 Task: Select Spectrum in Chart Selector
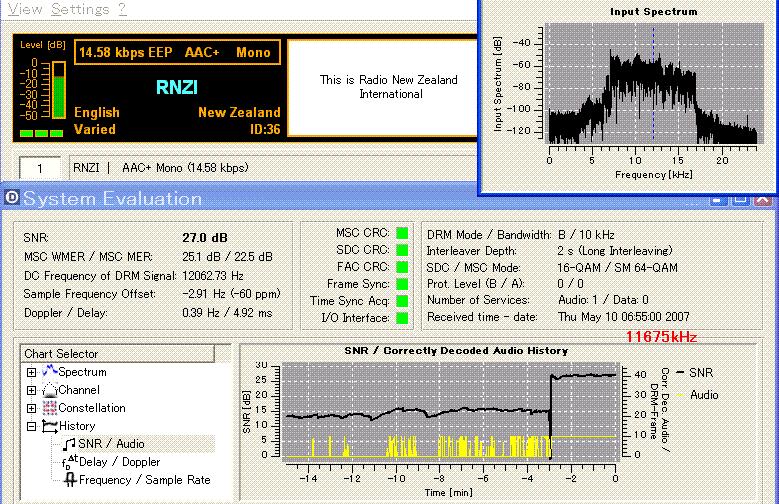(82, 372)
